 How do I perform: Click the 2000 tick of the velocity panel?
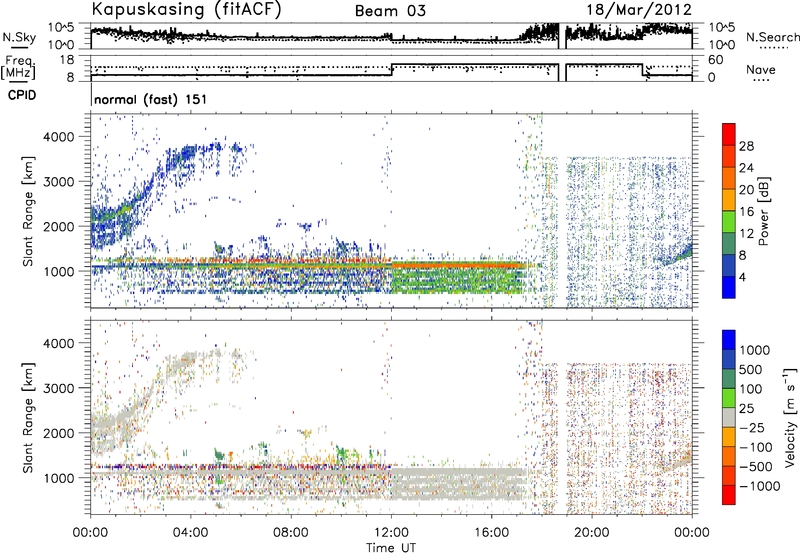pos(60,433)
